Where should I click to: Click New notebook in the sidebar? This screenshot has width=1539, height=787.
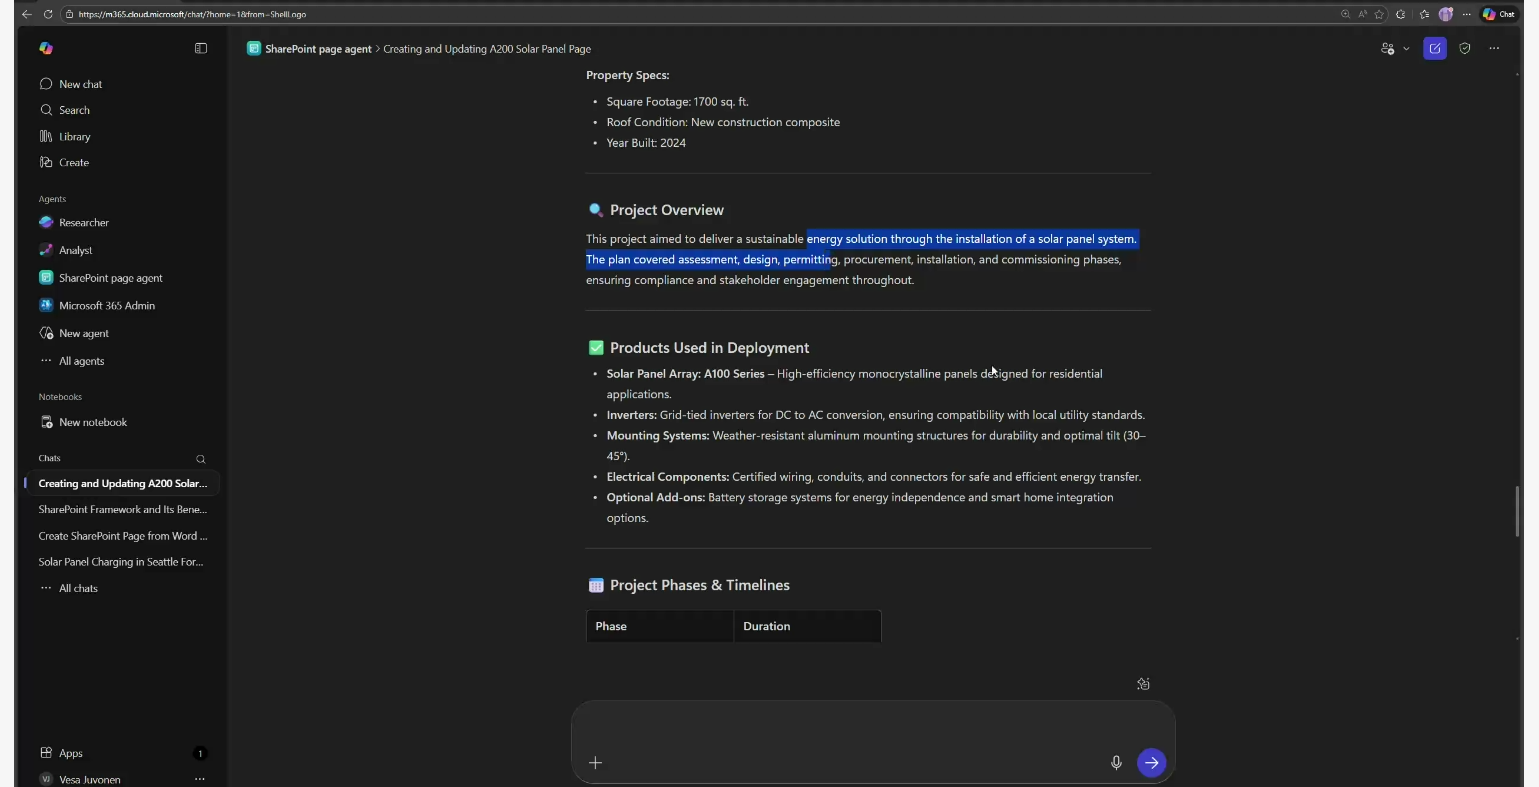93,423
